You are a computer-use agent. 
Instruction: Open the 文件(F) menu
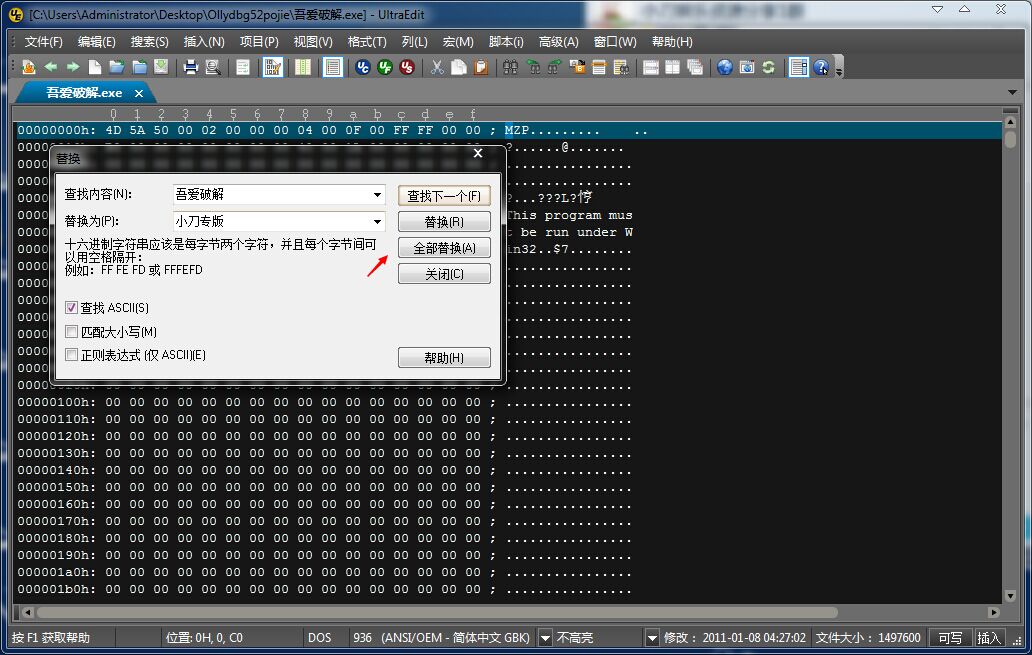pos(43,42)
